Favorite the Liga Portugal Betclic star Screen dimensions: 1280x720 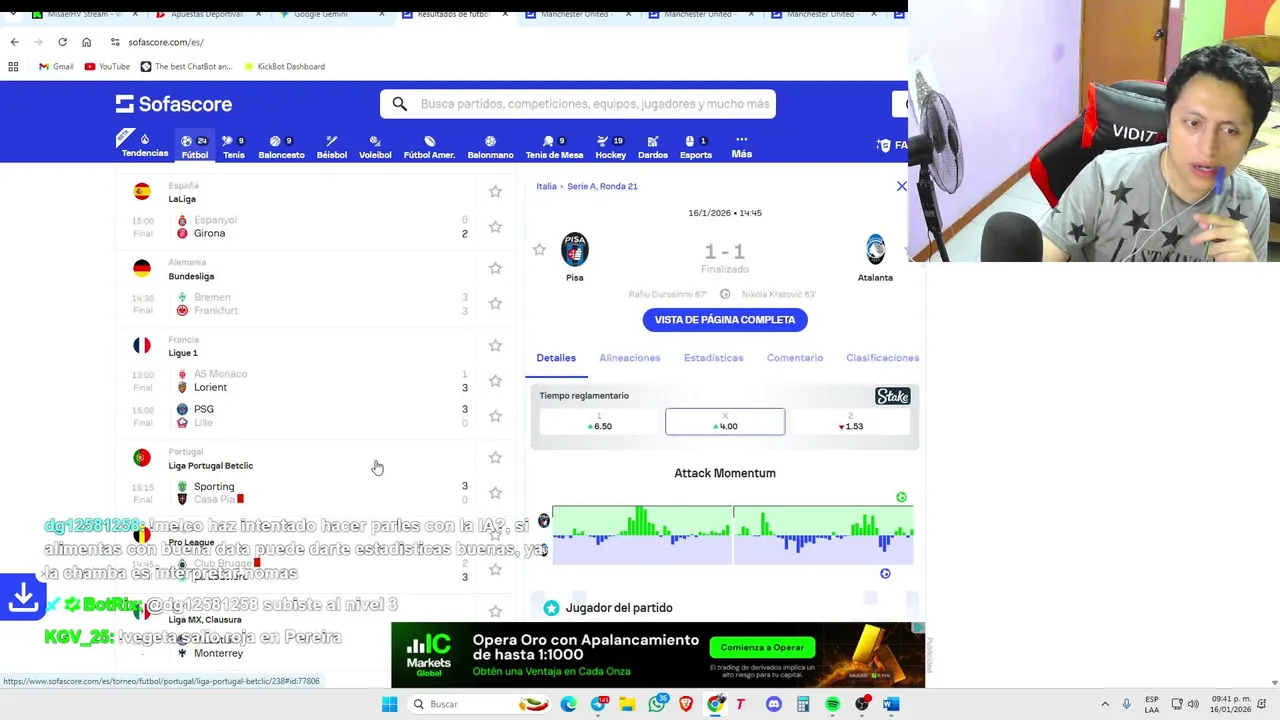[495, 457]
